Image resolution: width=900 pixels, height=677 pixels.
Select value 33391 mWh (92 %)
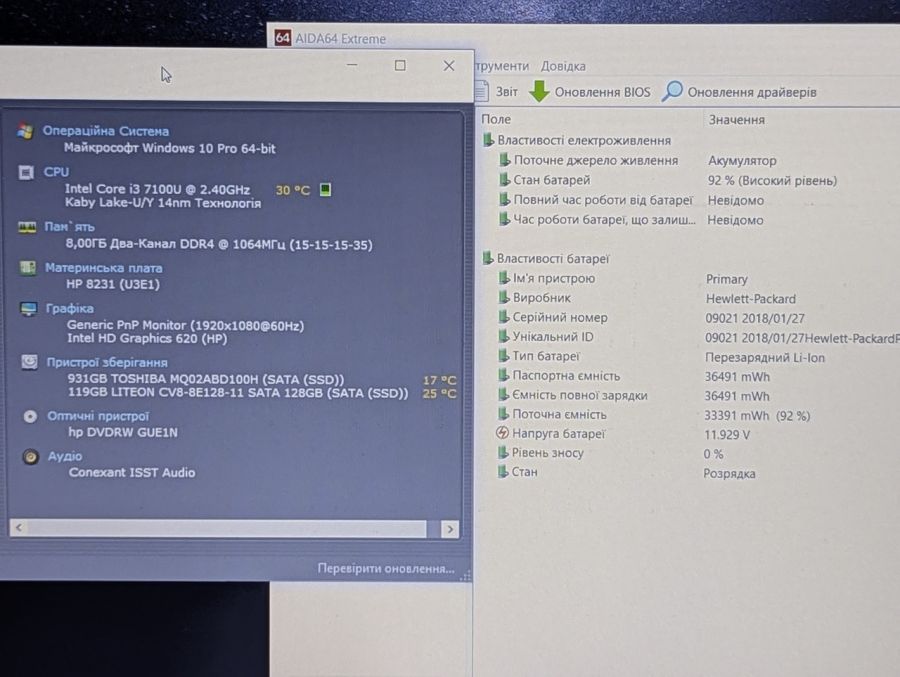pos(757,416)
